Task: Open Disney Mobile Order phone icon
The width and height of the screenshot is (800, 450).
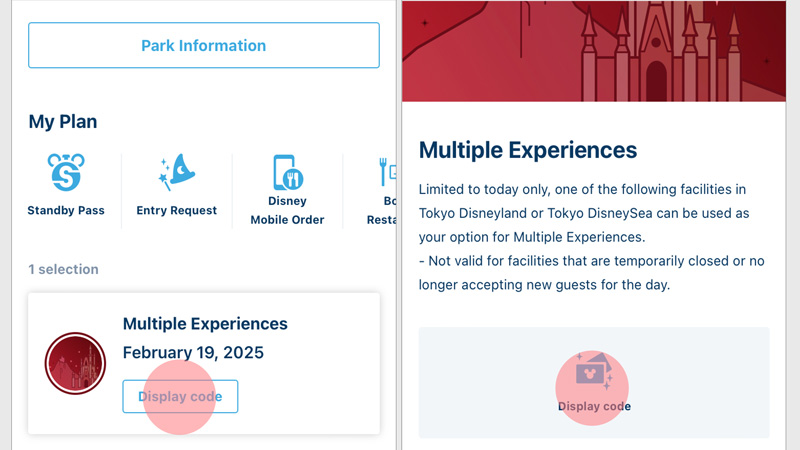Action: [x=288, y=172]
